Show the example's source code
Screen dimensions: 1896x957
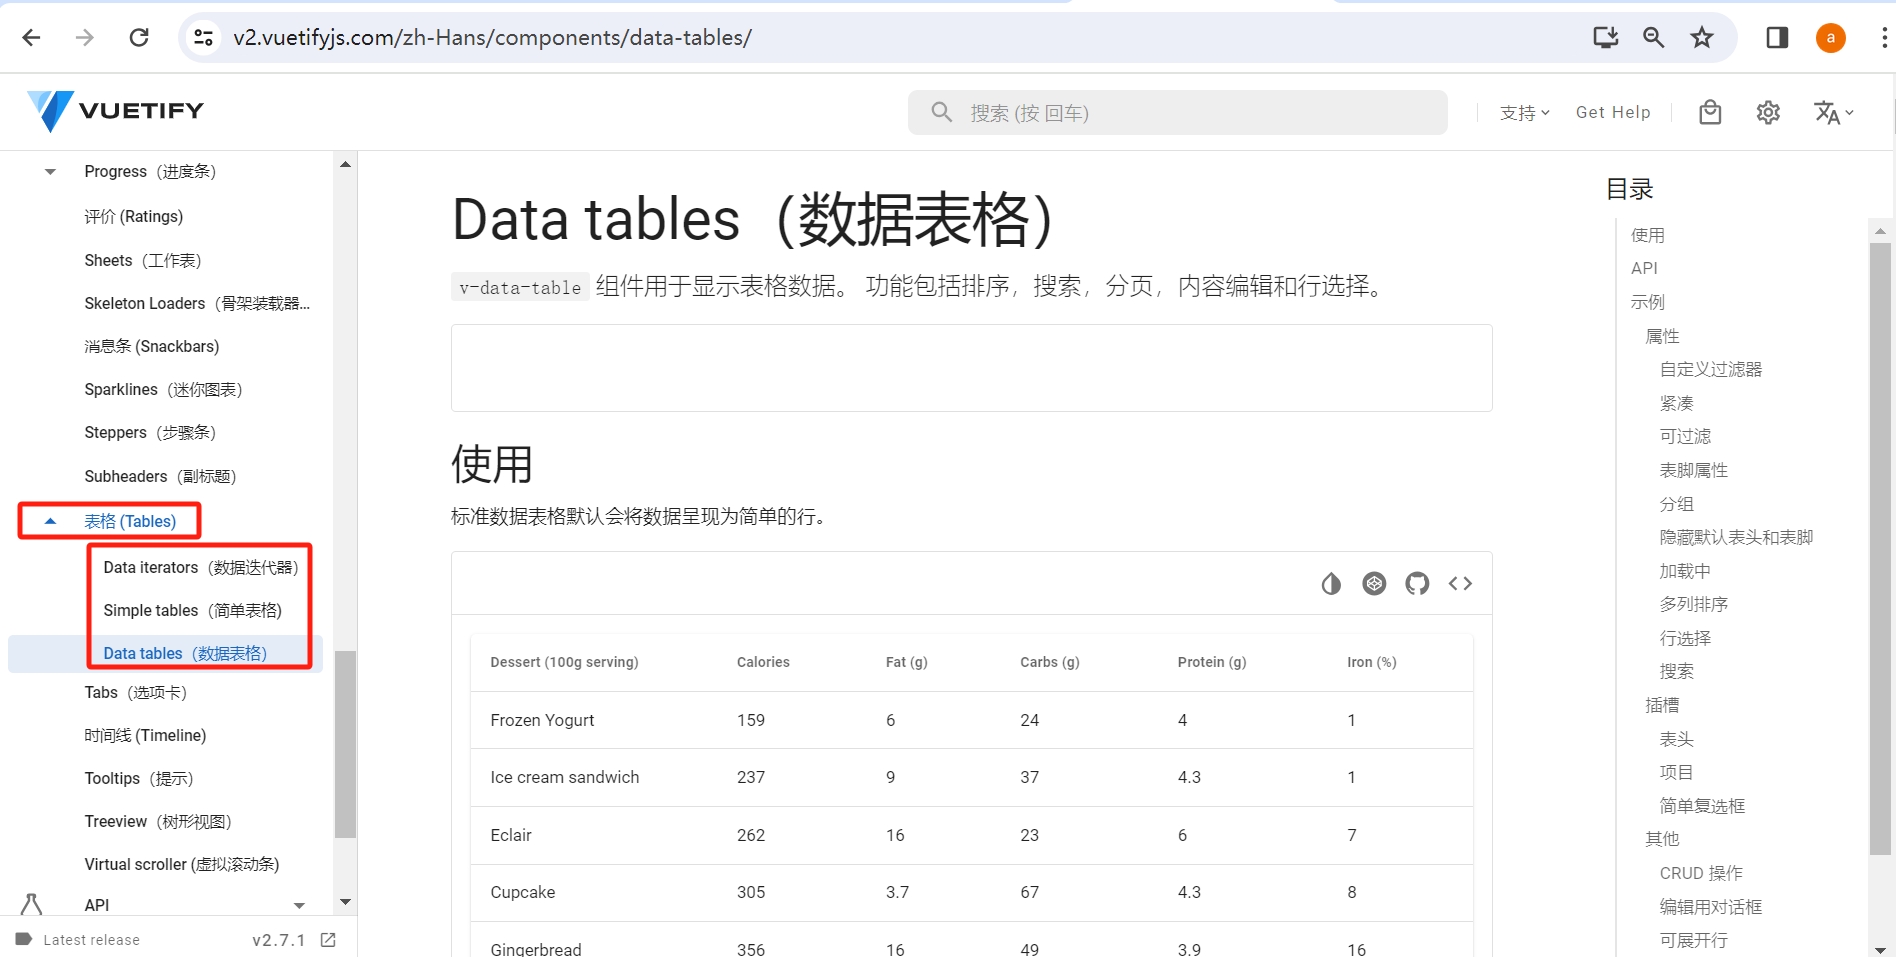click(x=1460, y=583)
